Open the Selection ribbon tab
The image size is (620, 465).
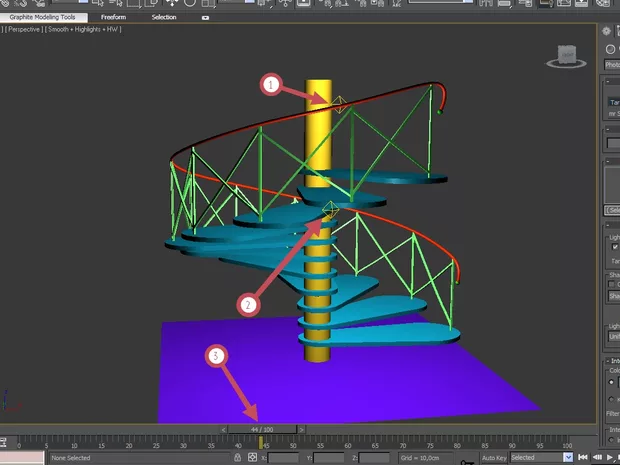click(x=163, y=17)
